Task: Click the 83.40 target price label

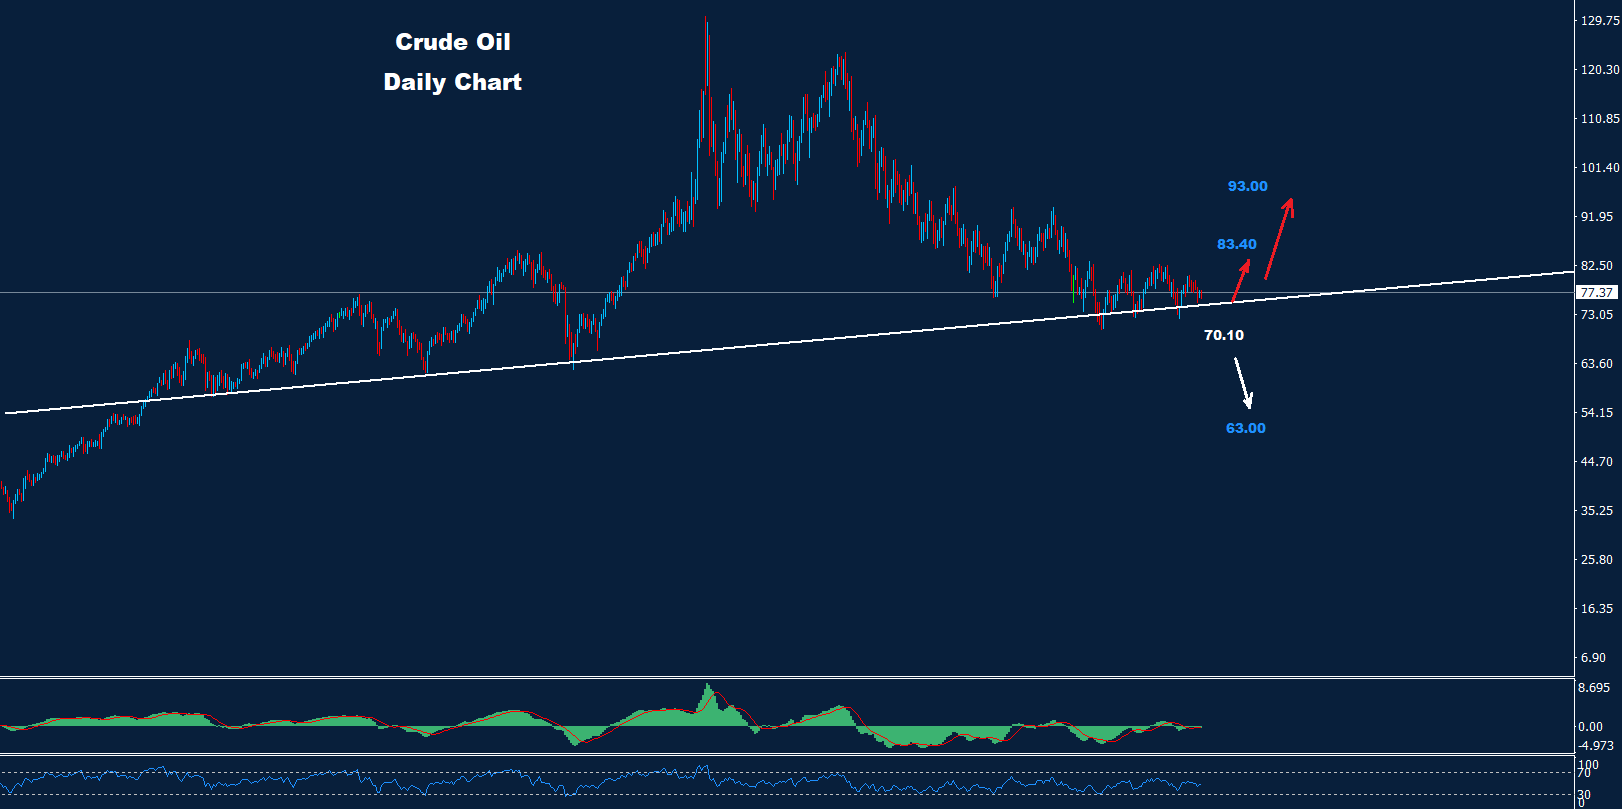Action: tap(1236, 244)
